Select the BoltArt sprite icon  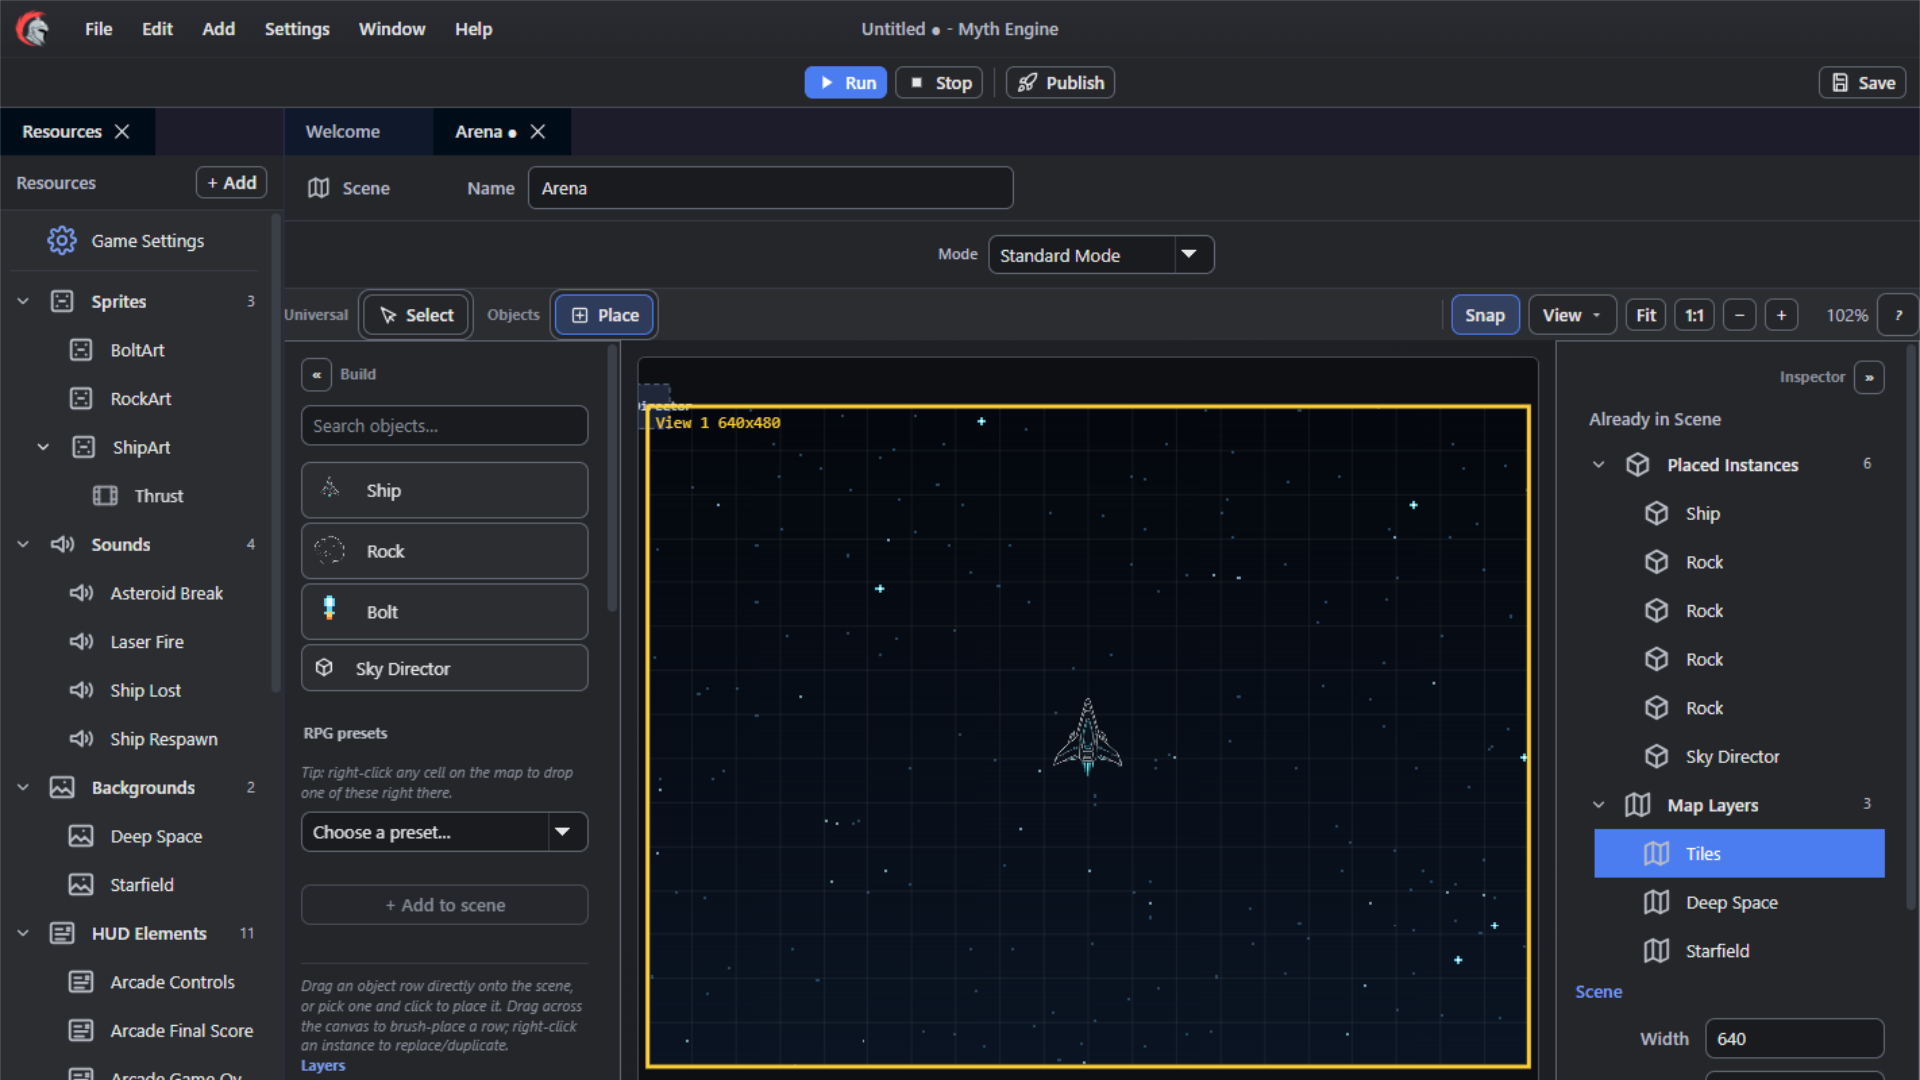pyautogui.click(x=81, y=350)
